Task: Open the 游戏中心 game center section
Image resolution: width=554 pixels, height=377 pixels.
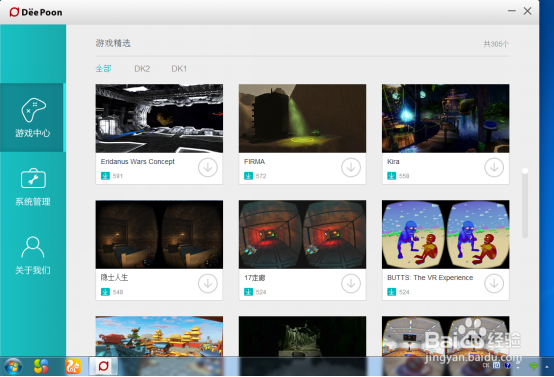Action: pos(32,118)
